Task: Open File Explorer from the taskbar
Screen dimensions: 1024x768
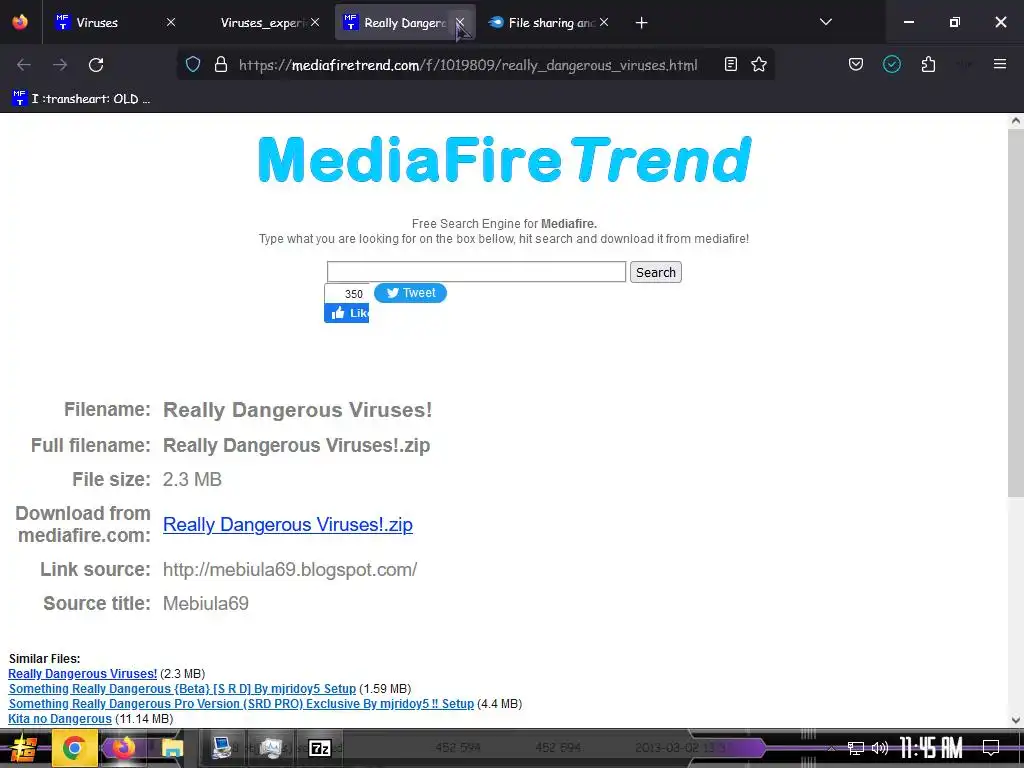Action: (172, 749)
